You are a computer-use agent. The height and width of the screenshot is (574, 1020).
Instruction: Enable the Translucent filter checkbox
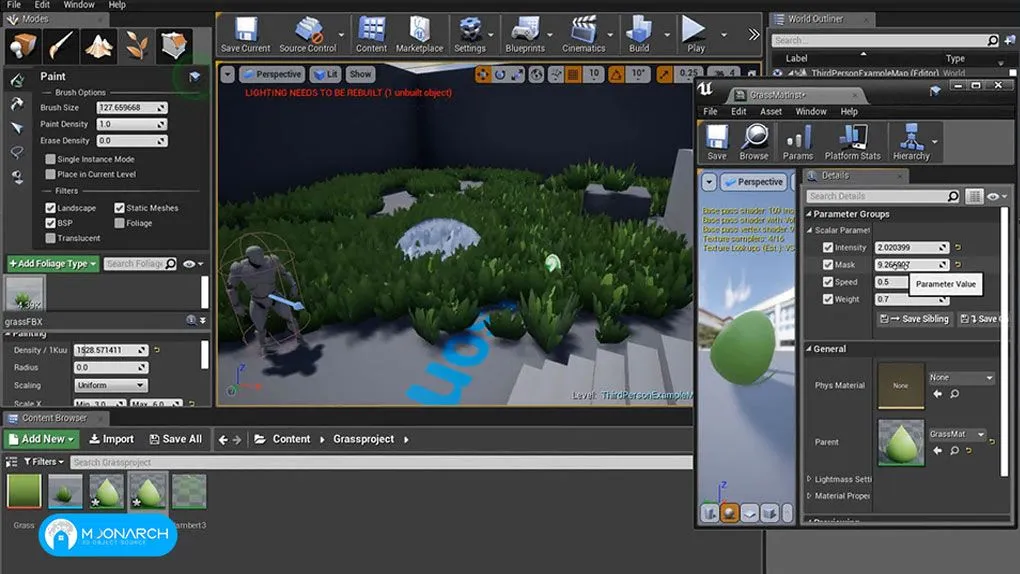tap(50, 238)
